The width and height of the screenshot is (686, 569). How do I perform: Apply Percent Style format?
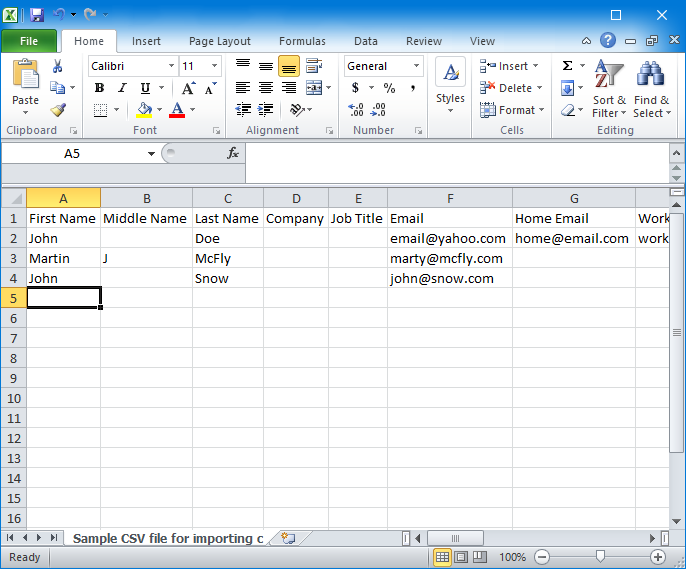click(389, 88)
